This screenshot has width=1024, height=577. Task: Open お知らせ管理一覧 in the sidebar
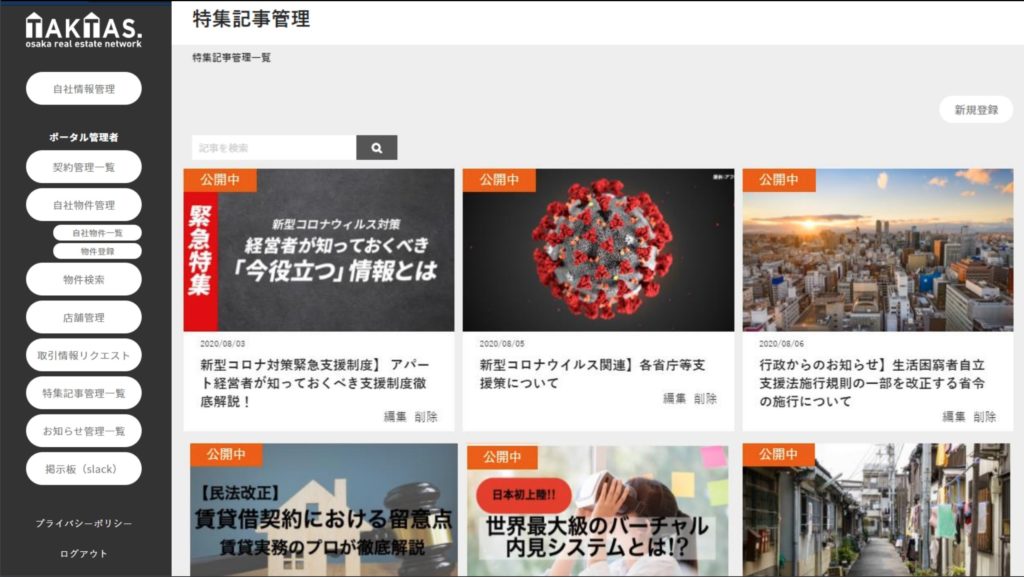tap(84, 431)
